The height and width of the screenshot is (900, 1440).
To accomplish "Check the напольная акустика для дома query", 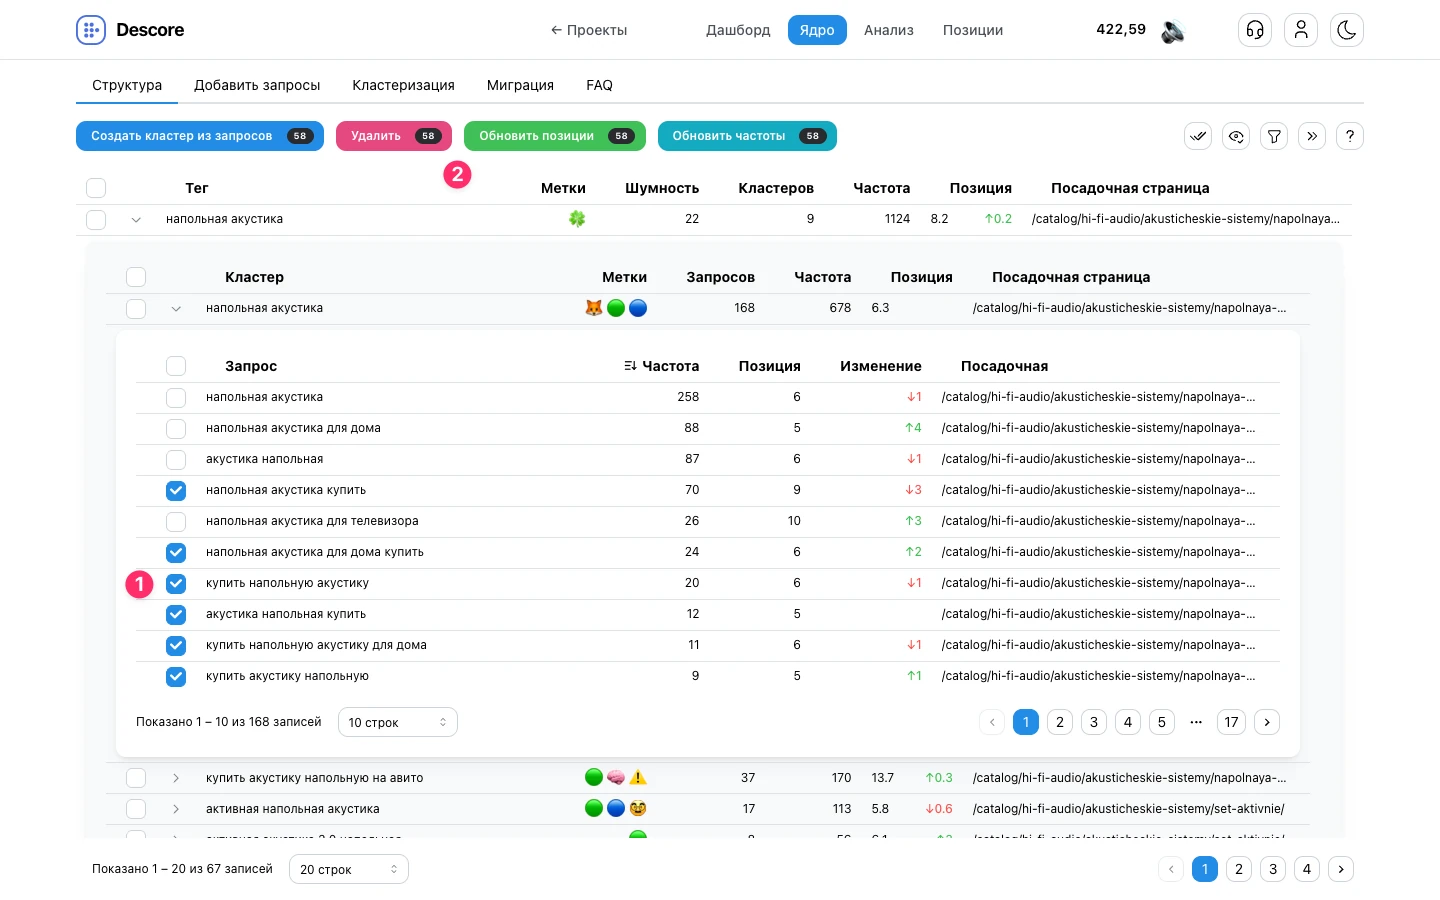I will (176, 428).
